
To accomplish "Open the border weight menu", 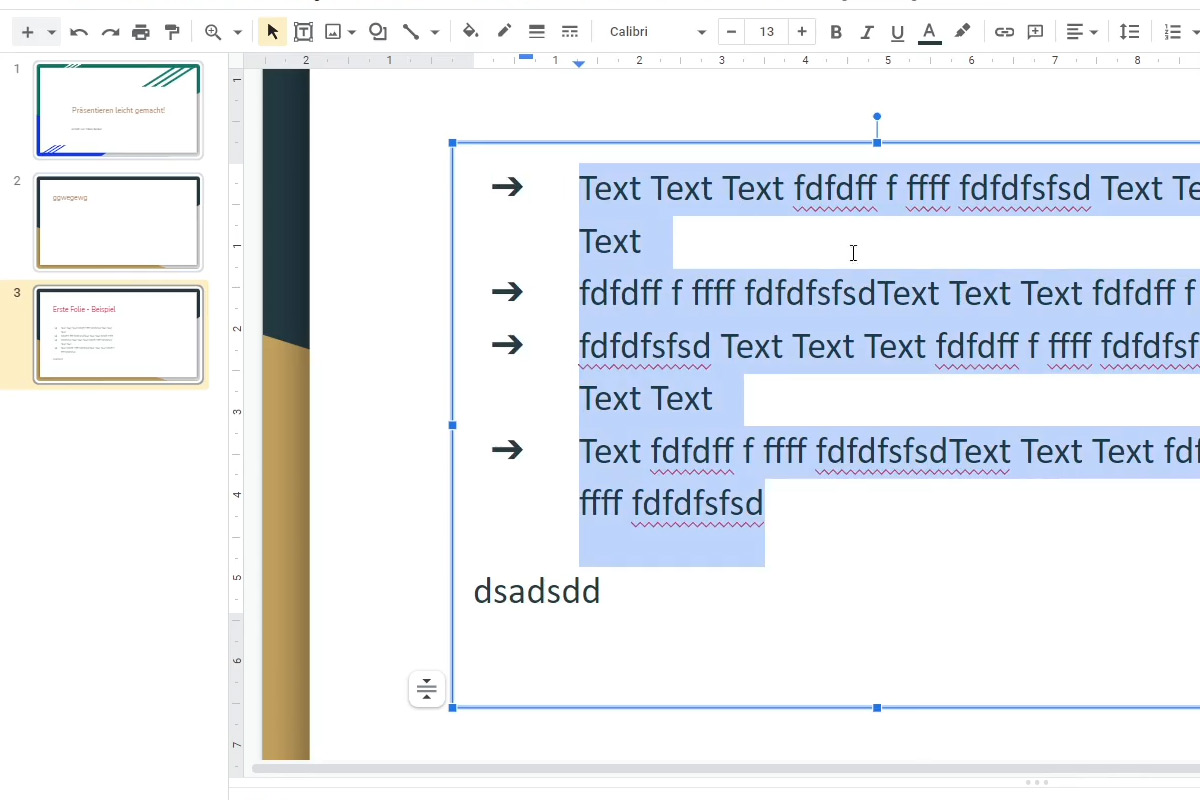I will 537,32.
